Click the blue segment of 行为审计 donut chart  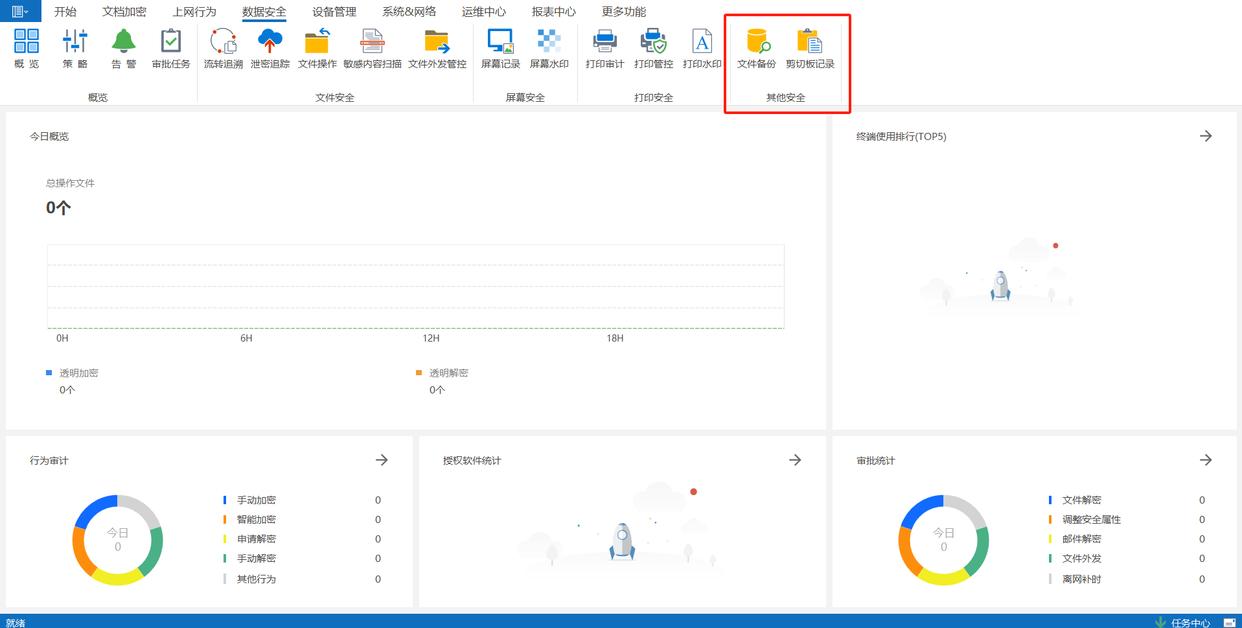99,508
